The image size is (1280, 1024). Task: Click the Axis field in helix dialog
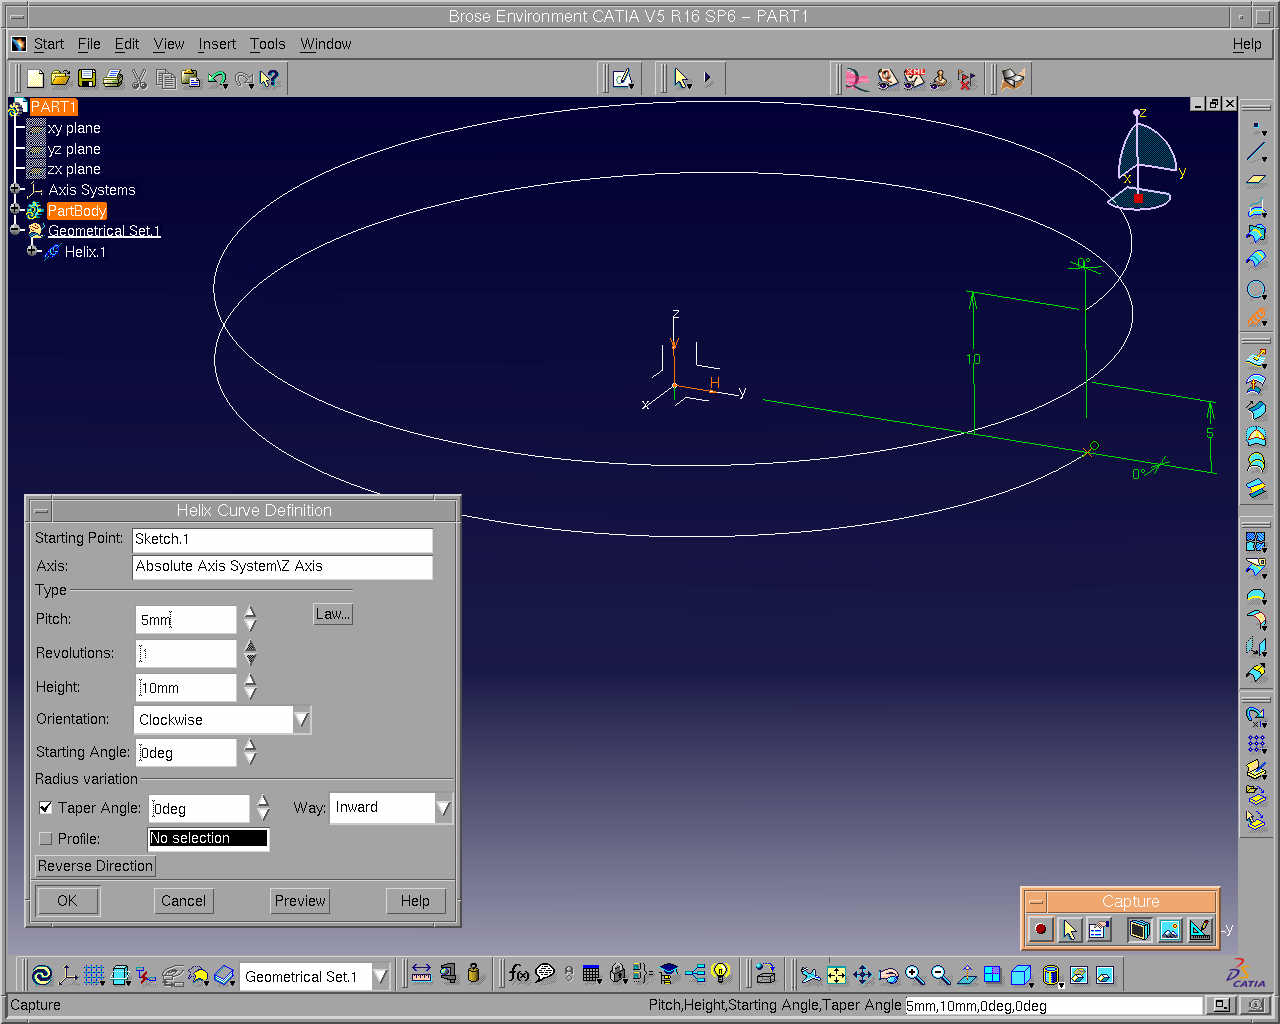[x=283, y=567]
